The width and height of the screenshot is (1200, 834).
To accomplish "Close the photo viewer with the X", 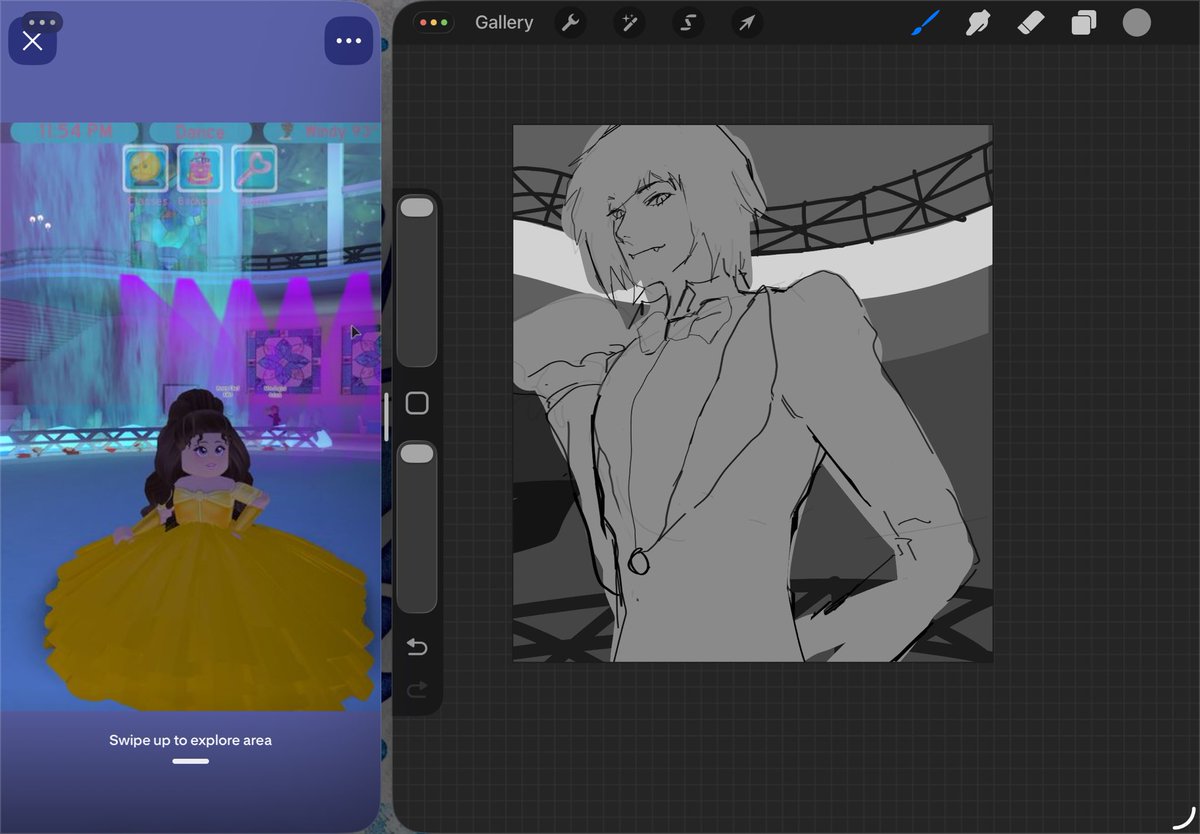I will (x=32, y=41).
